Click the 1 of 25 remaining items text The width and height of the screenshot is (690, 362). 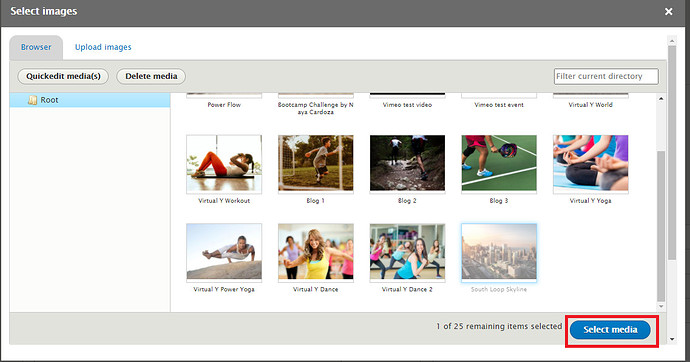click(499, 326)
